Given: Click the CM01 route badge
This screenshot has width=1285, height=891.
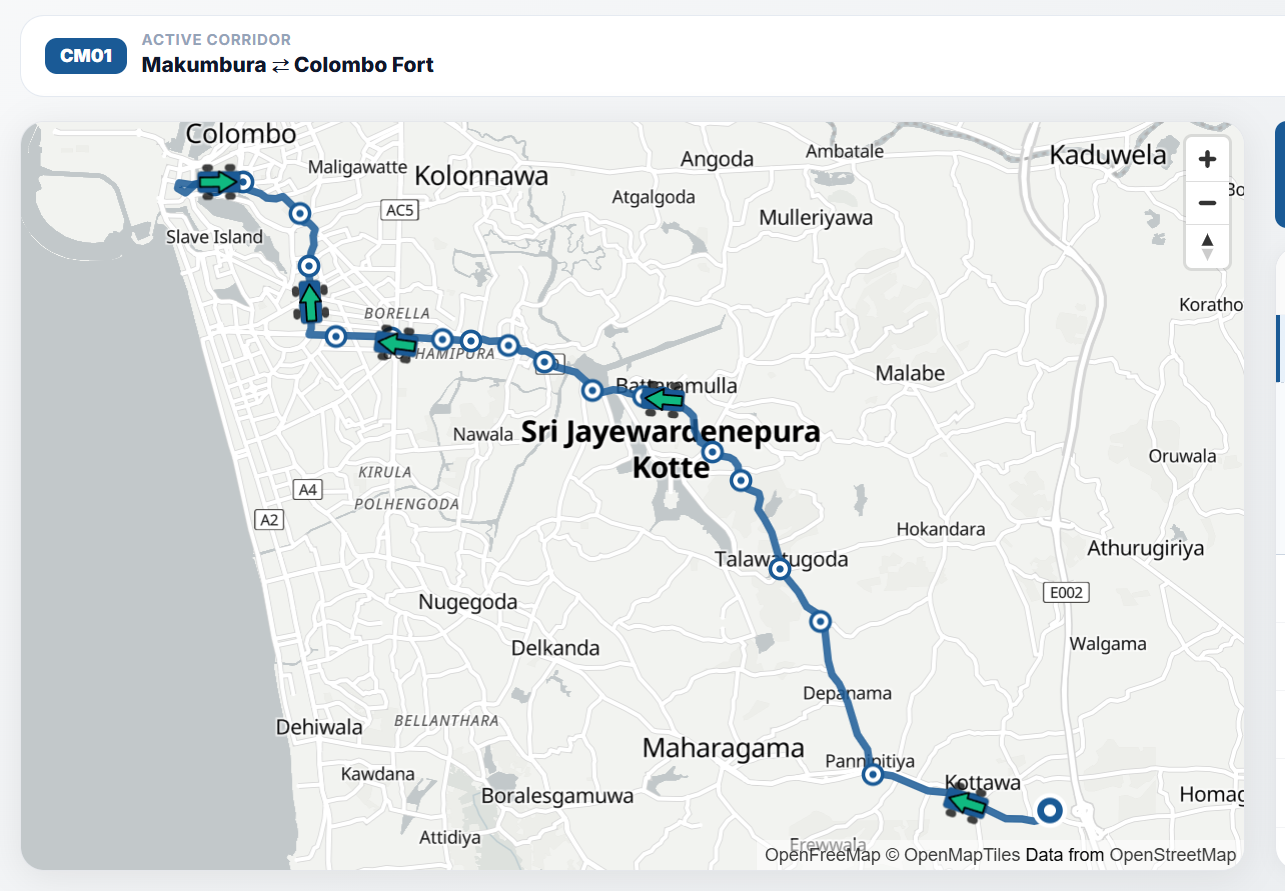Looking at the screenshot, I should 86,56.
